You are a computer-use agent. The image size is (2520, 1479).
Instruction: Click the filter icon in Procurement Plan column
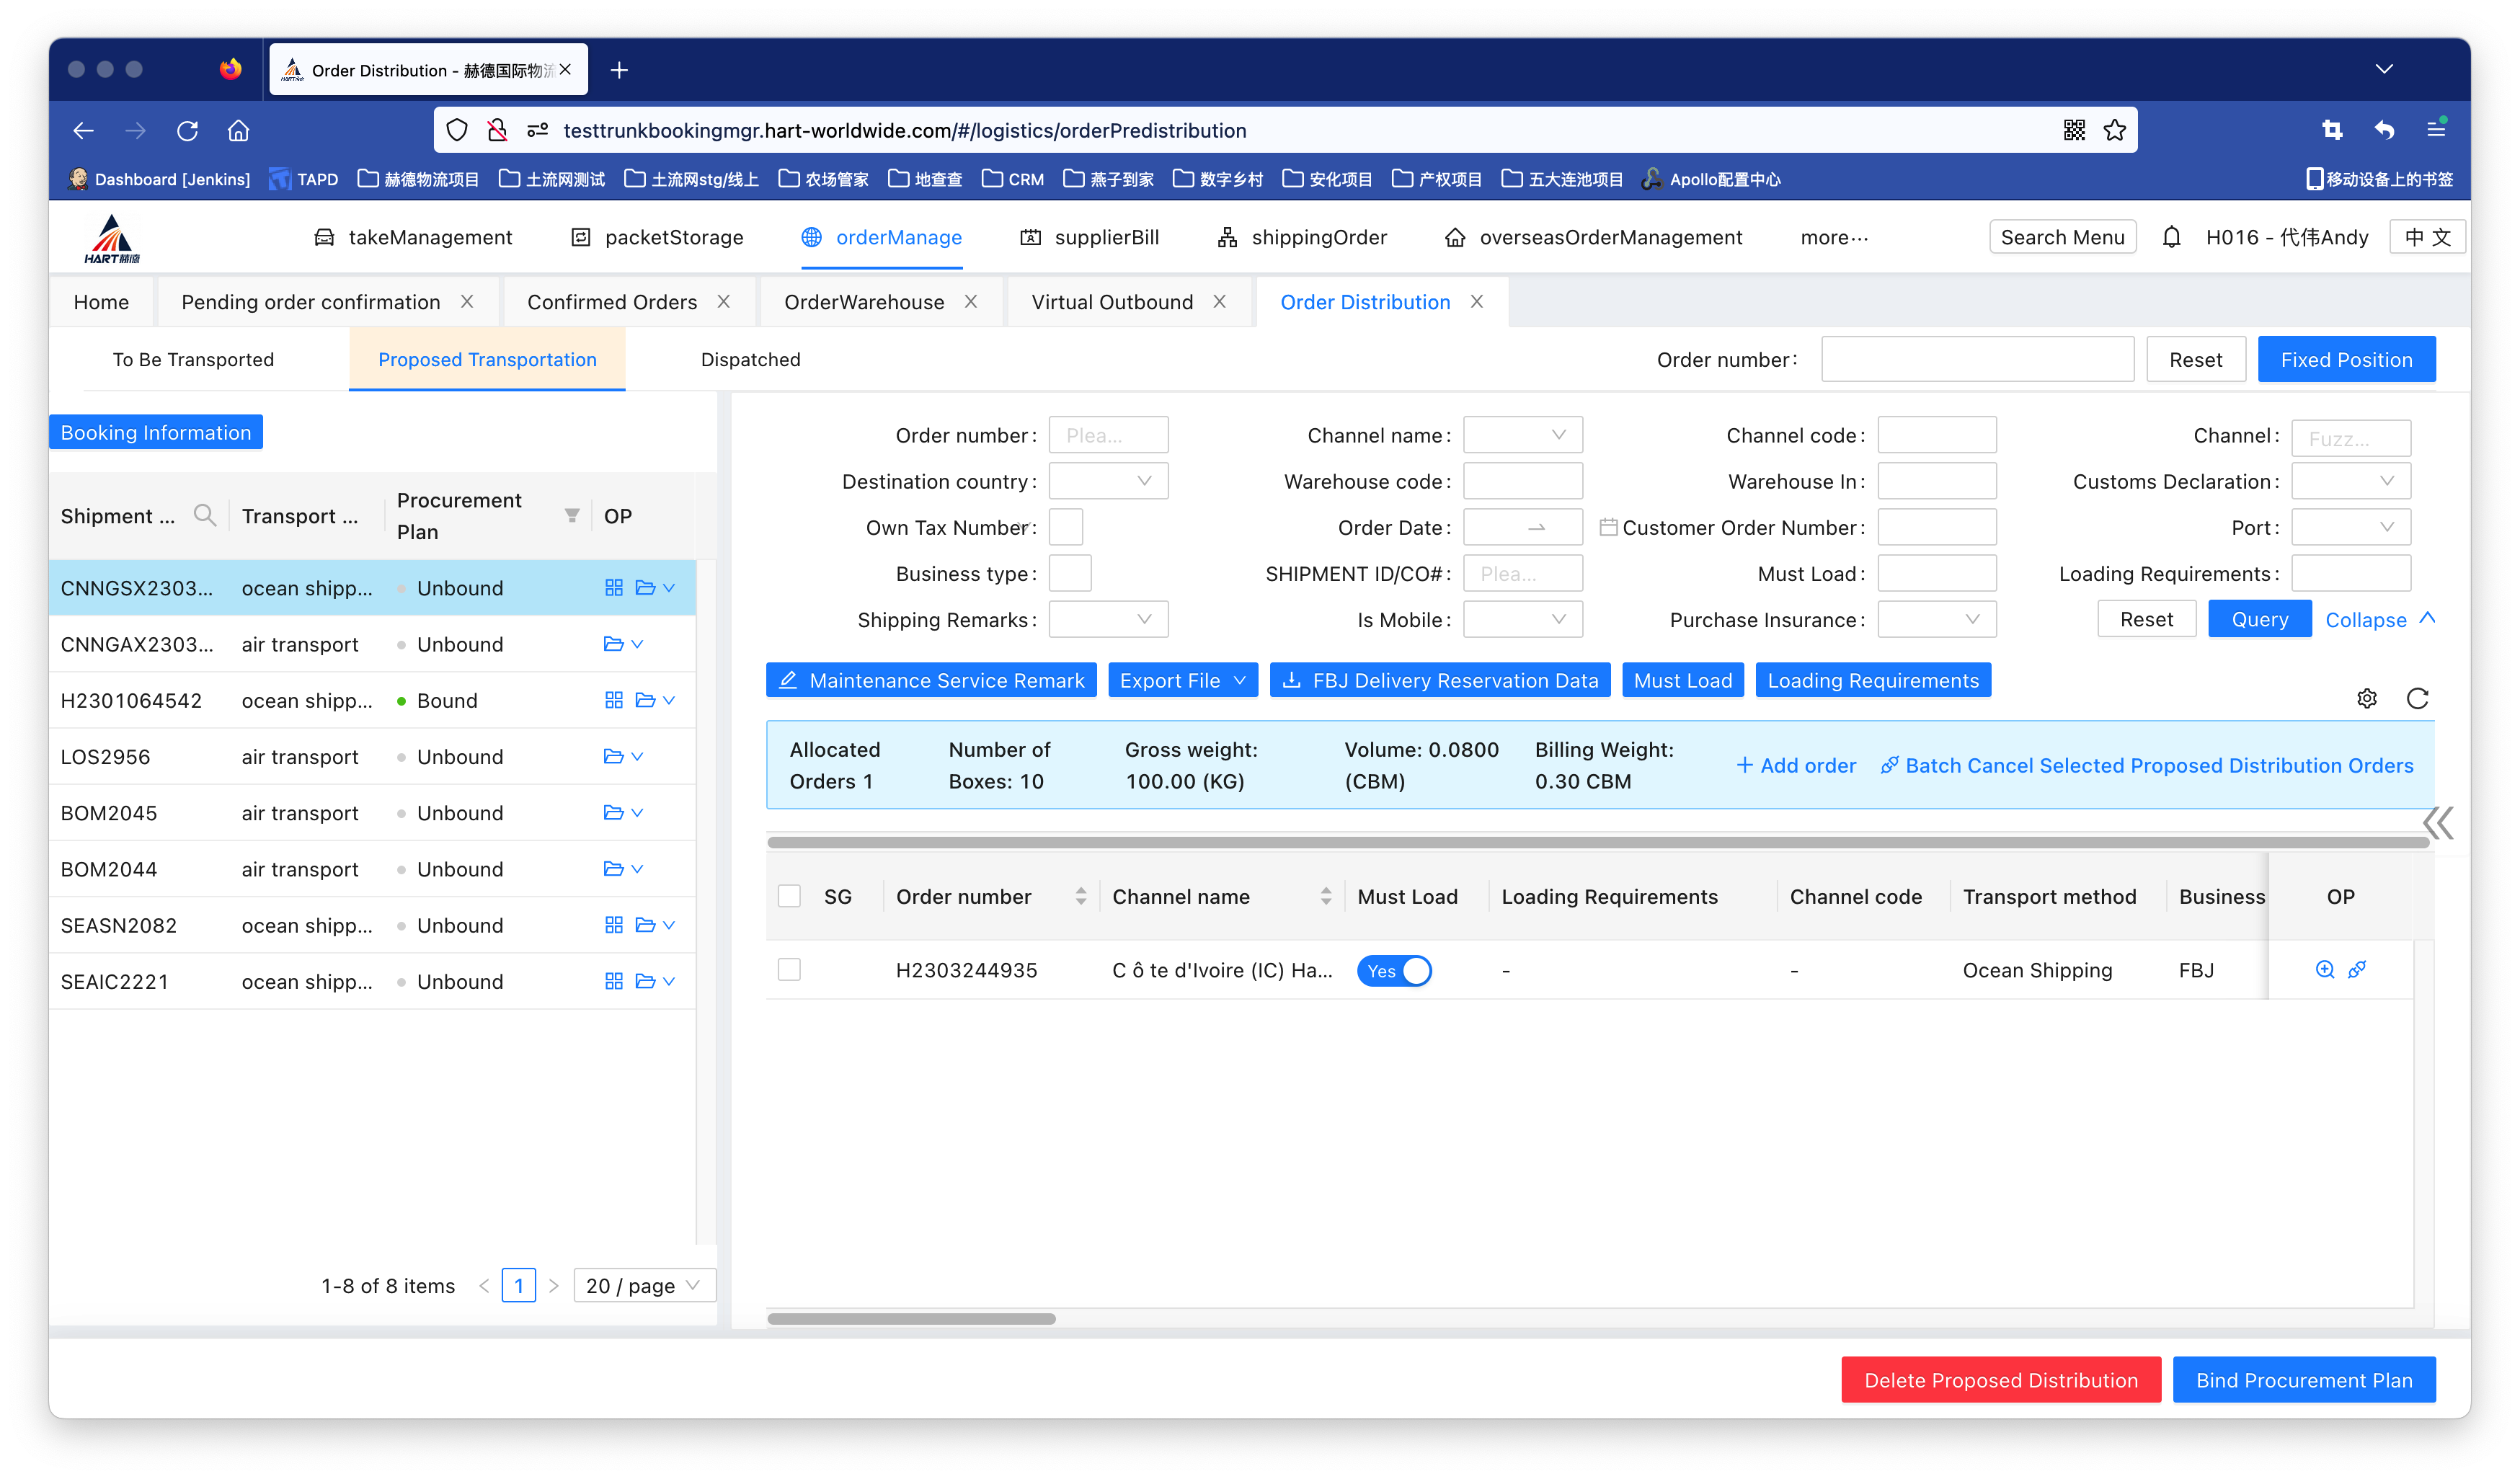[x=571, y=515]
